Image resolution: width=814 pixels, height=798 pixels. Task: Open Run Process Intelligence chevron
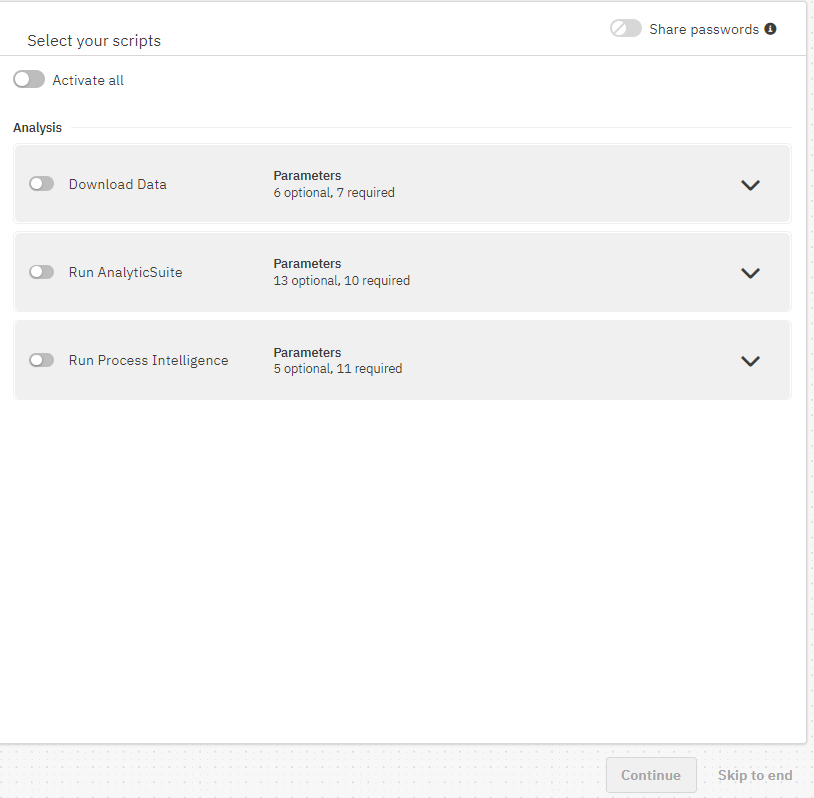(750, 361)
